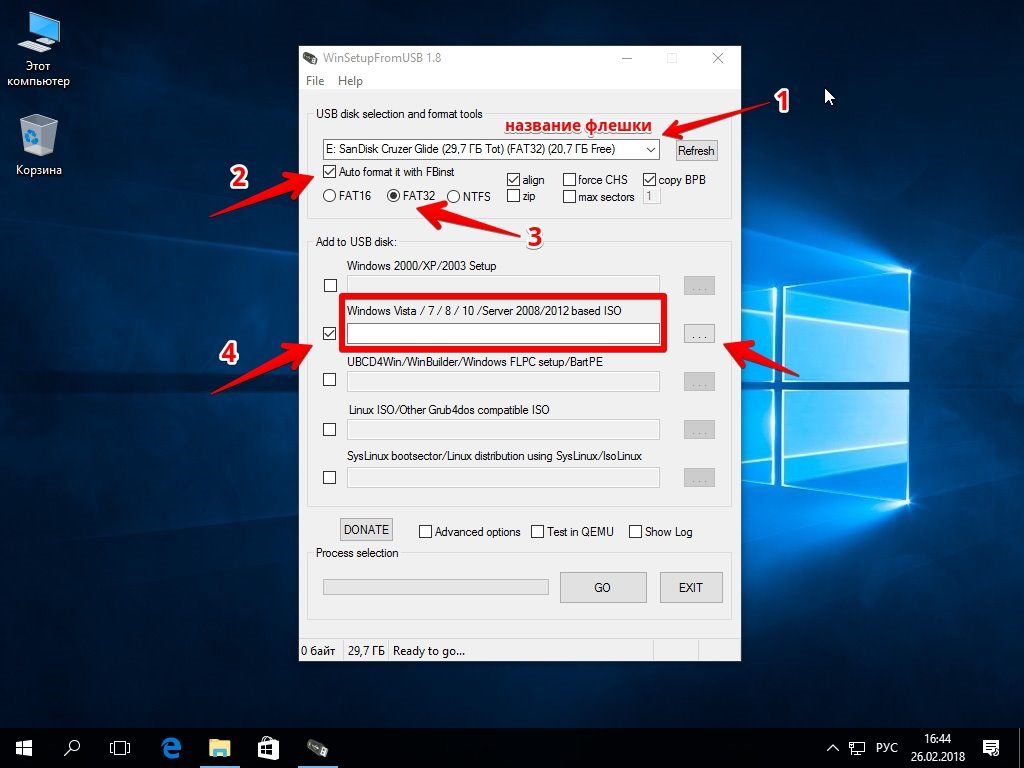The width and height of the screenshot is (1024, 768).
Task: Open Microsoft Store from the taskbar
Action: [268, 748]
